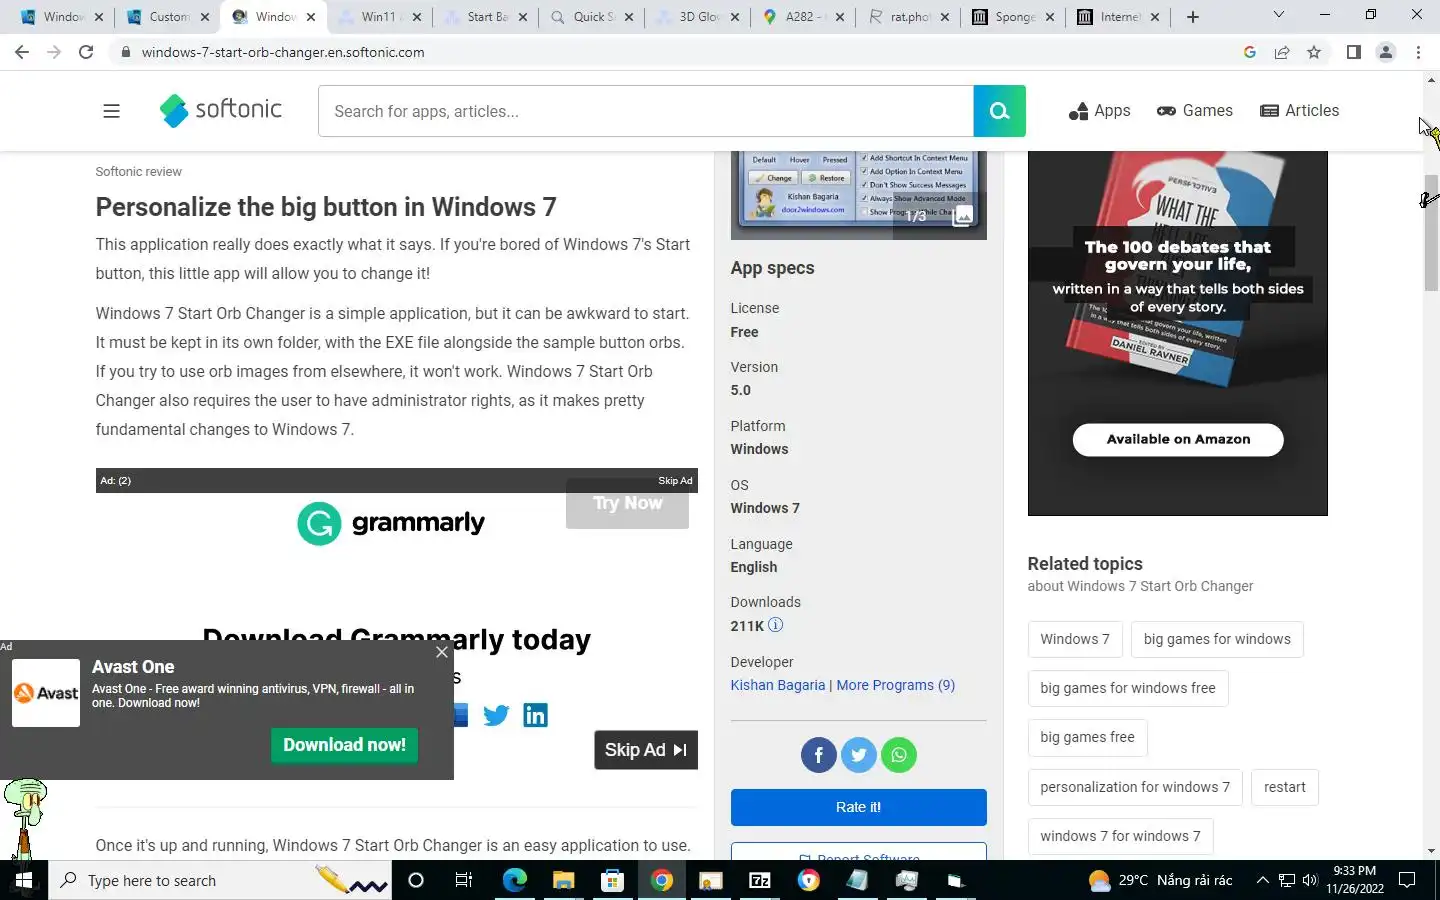Click the URL address bar
This screenshot has height=900, width=1440.
(x=680, y=52)
